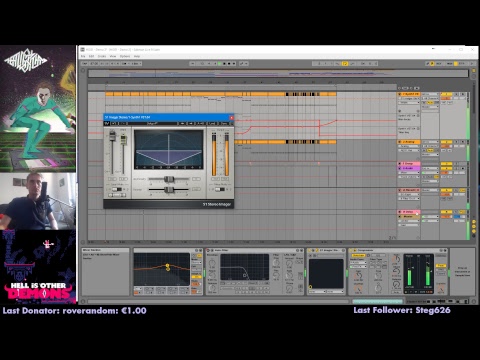Screen dimensions: 480x360
Task: Click the Record button in transport
Action: pyautogui.click(x=229, y=63)
